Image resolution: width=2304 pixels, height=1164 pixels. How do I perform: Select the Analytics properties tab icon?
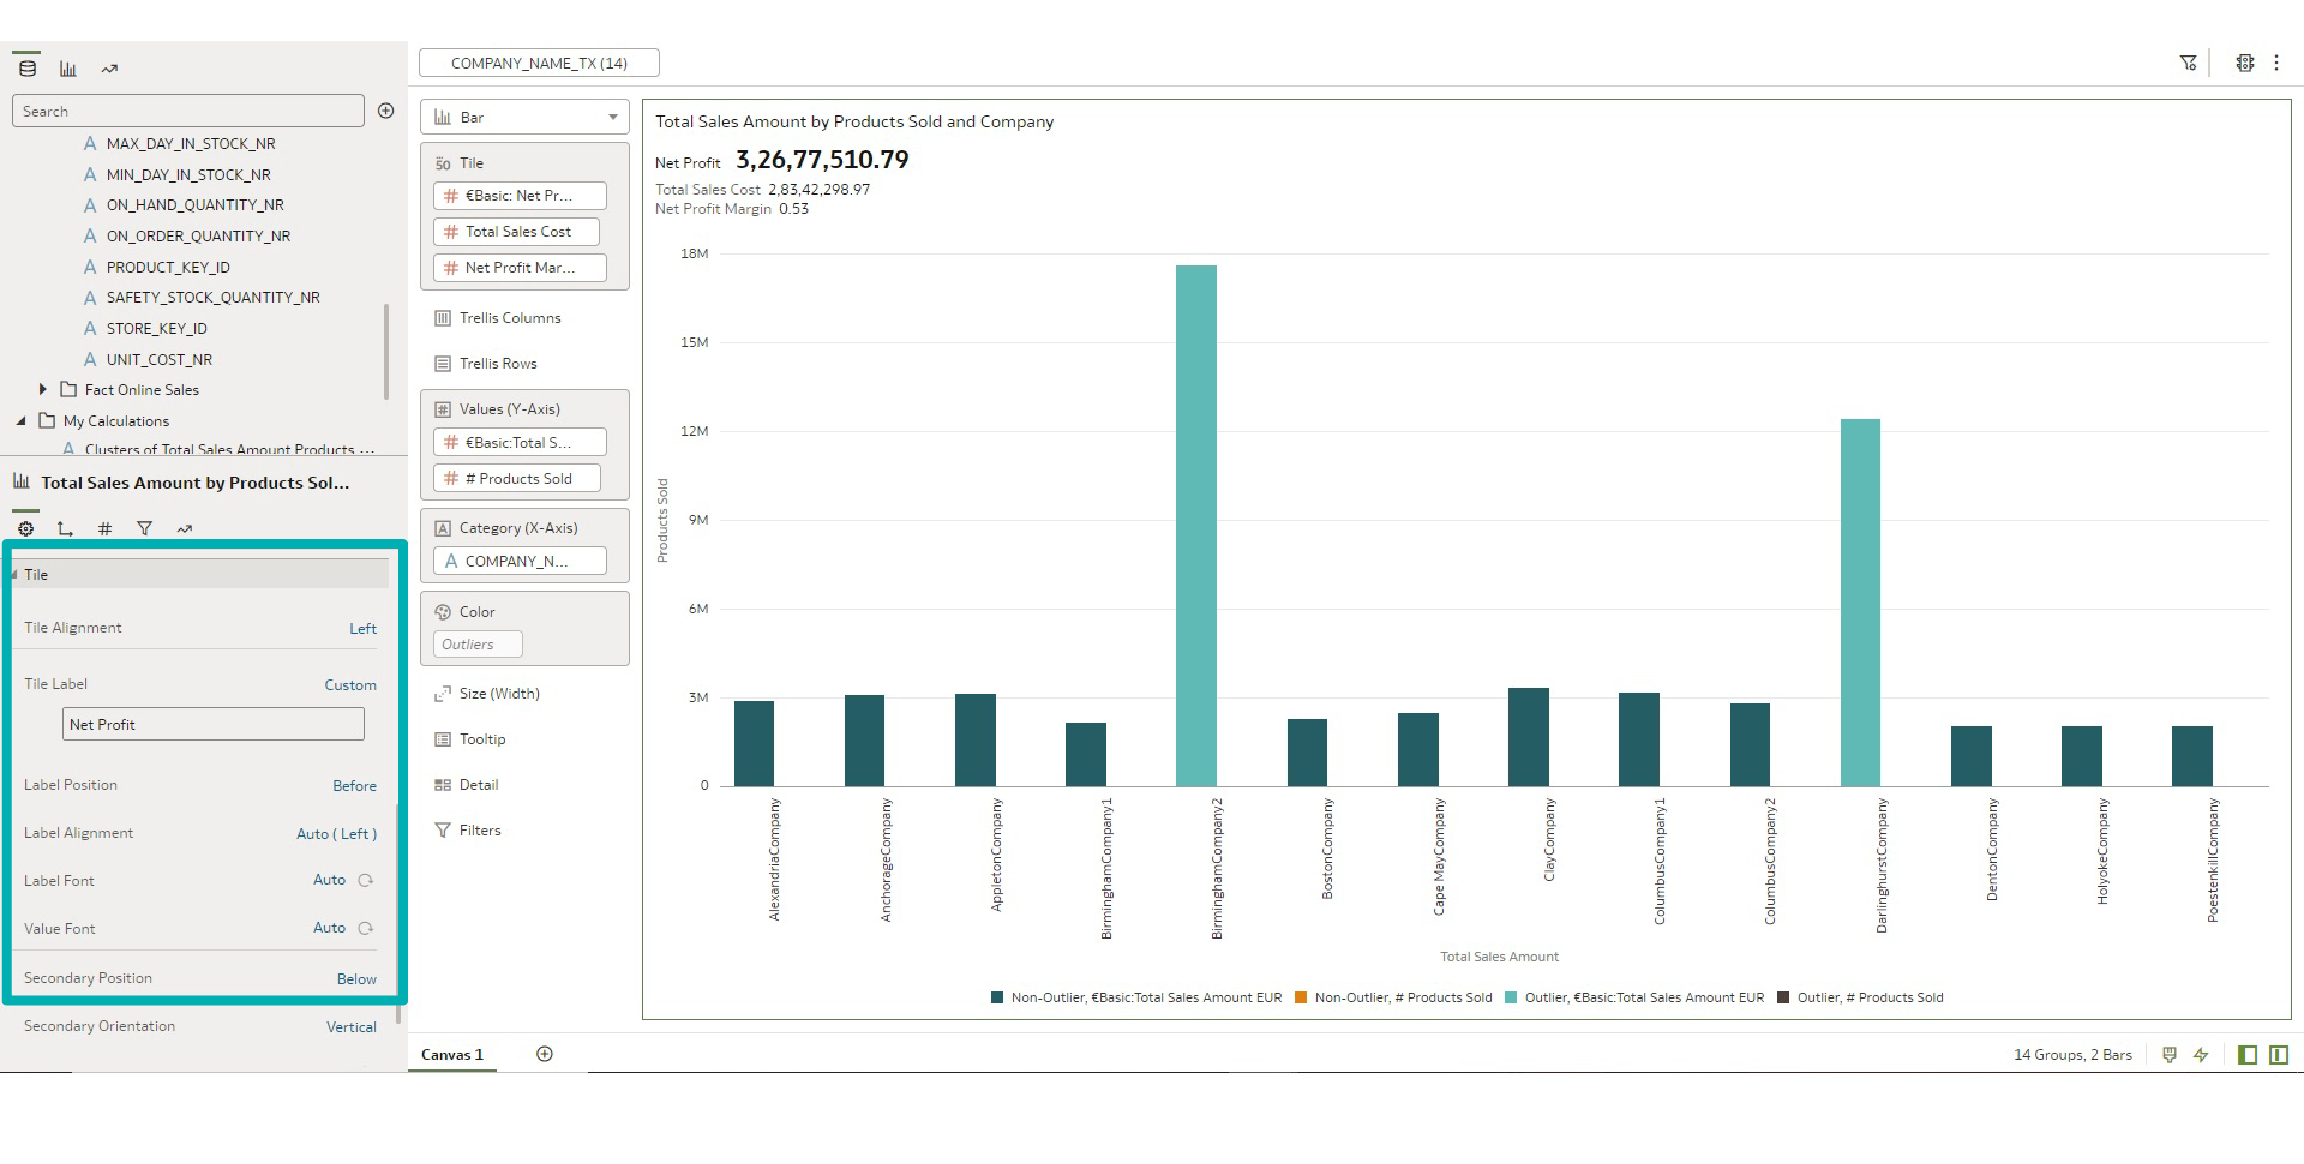[x=185, y=528]
